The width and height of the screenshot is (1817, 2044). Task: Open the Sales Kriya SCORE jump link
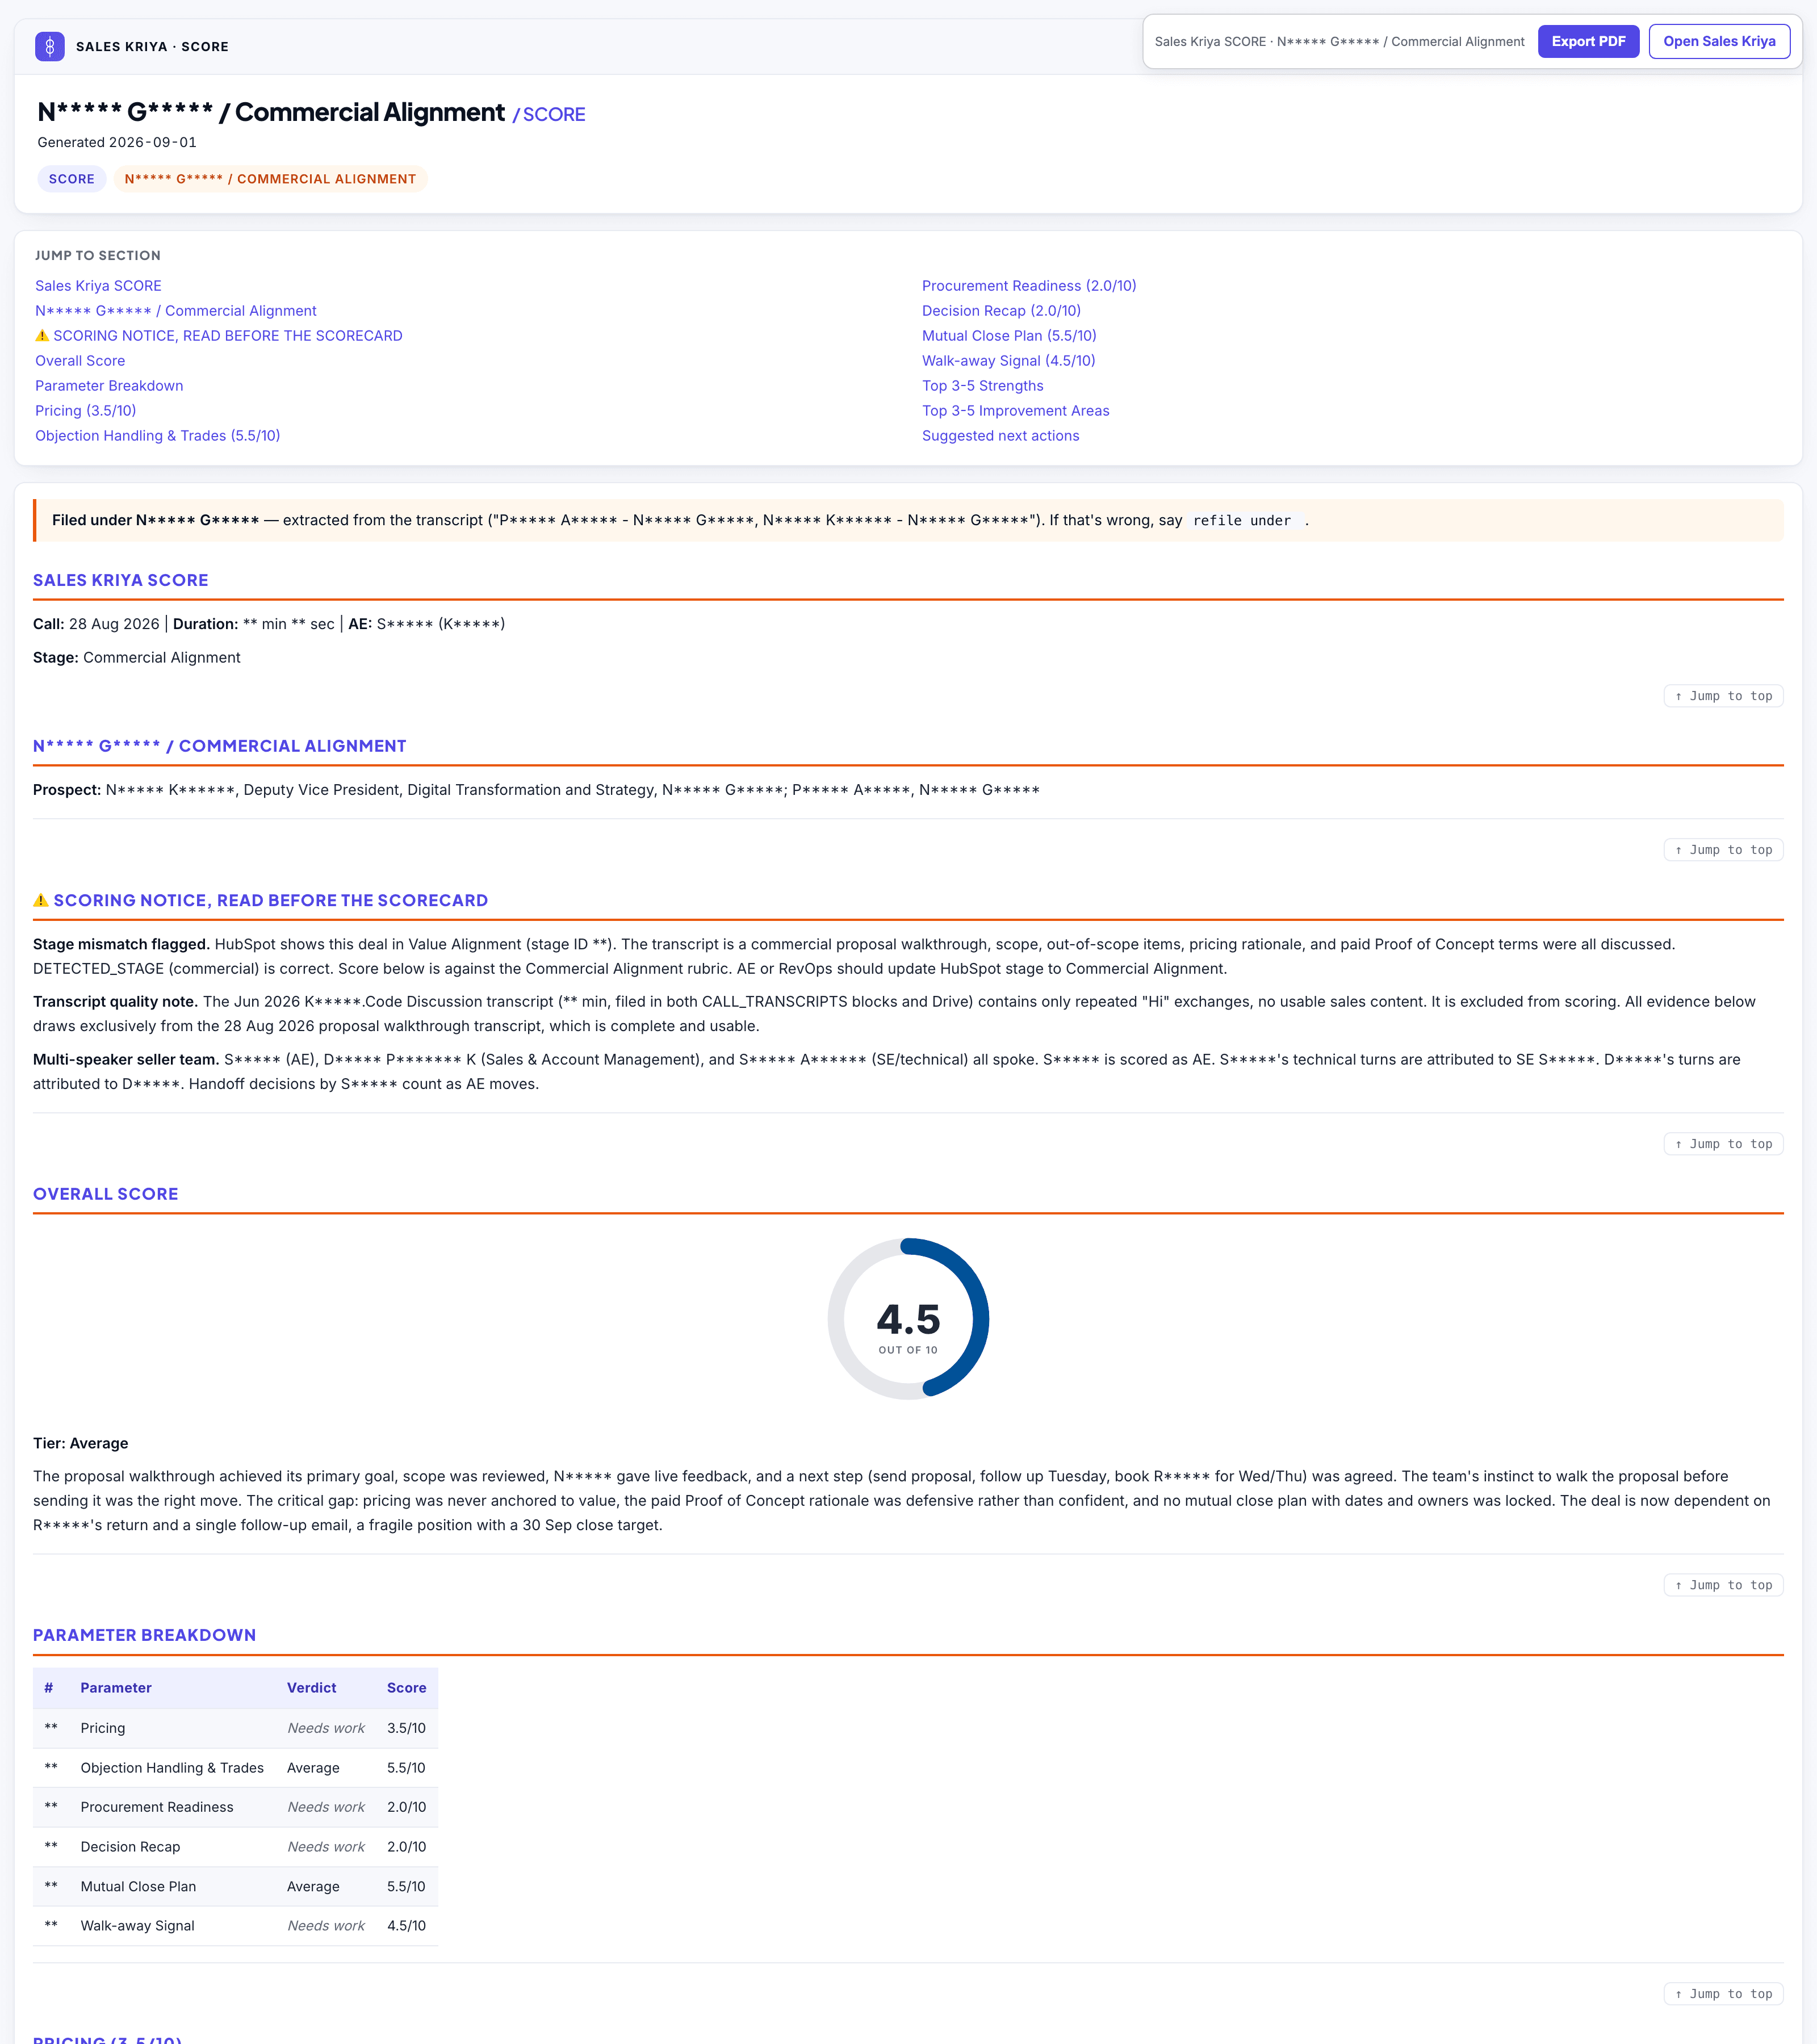tap(98, 286)
